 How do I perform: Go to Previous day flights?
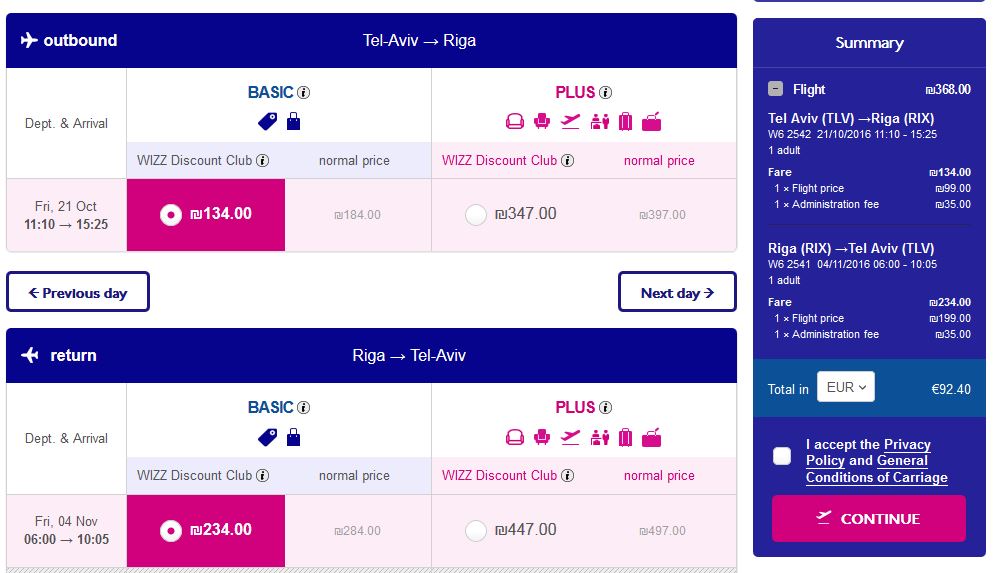[78, 292]
